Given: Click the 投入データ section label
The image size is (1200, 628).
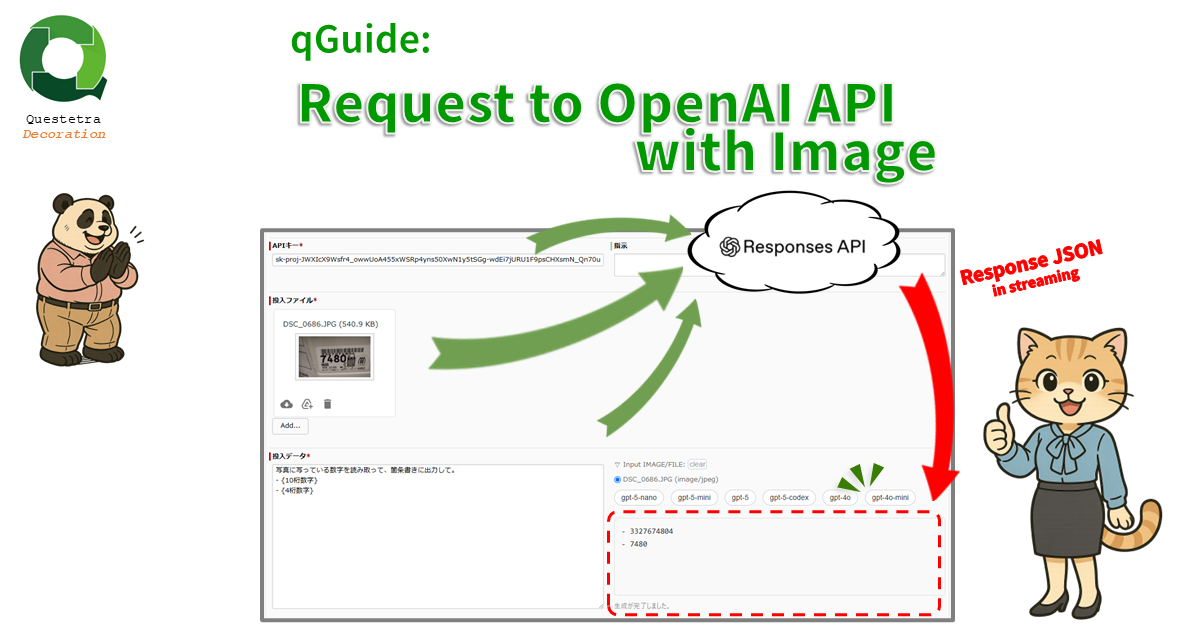Looking at the screenshot, I should coord(290,456).
